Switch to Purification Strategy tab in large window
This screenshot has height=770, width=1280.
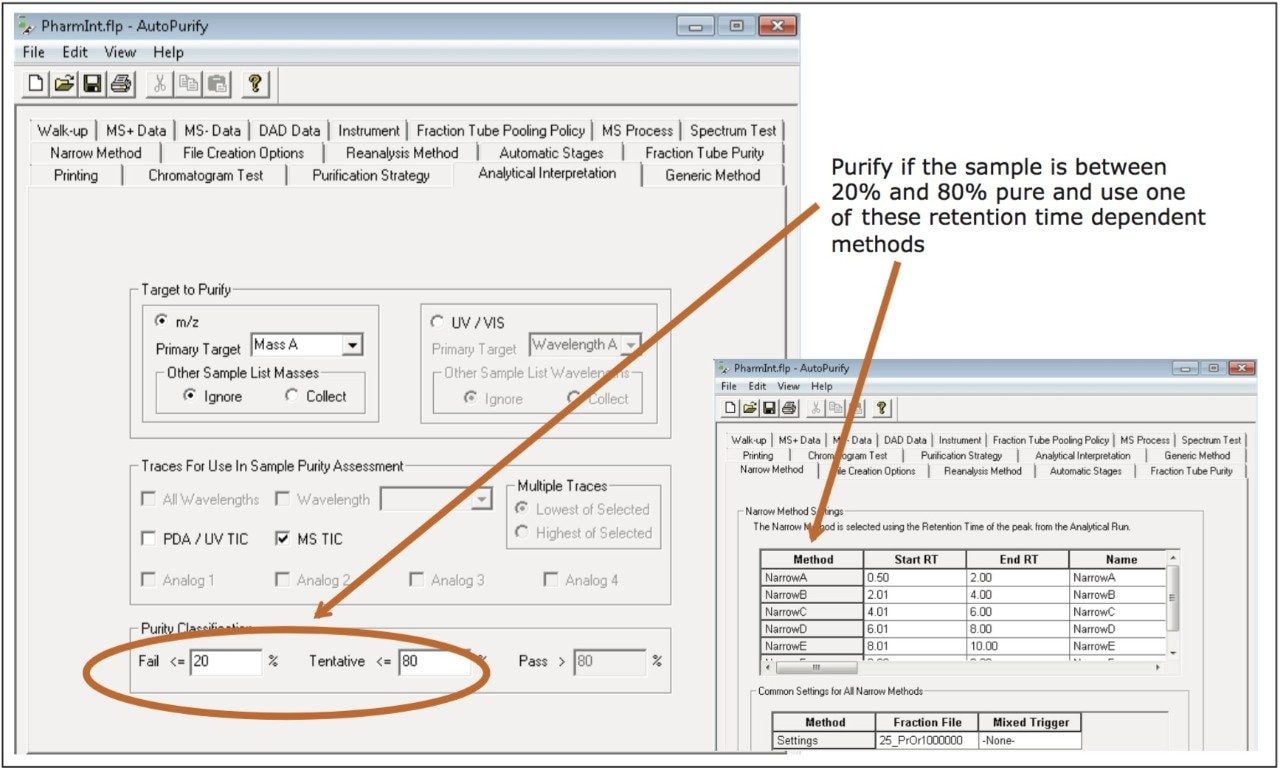371,176
